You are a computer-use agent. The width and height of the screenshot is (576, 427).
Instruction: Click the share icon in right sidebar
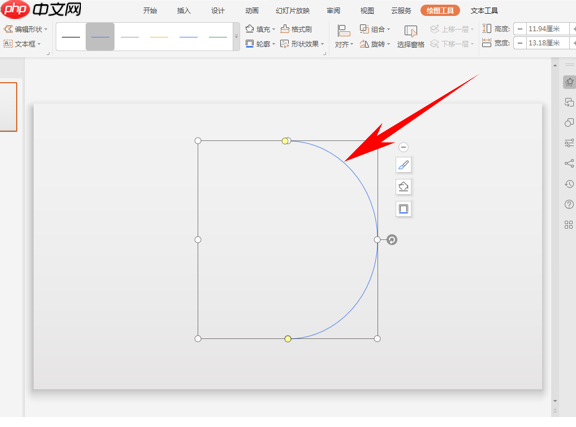(x=569, y=163)
